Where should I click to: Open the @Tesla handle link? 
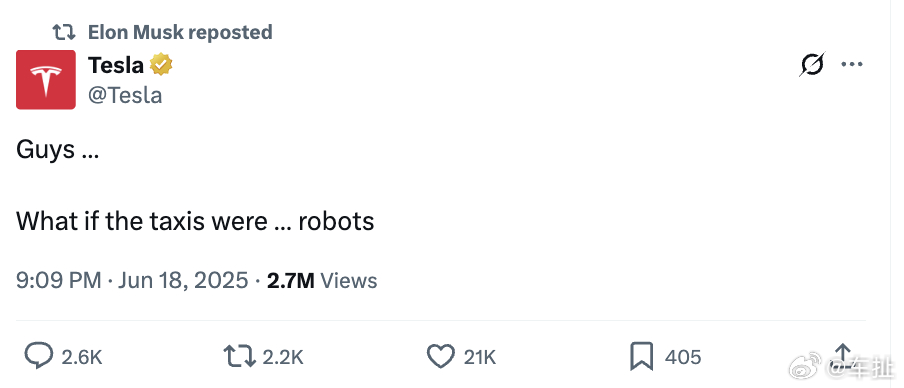tap(125, 95)
